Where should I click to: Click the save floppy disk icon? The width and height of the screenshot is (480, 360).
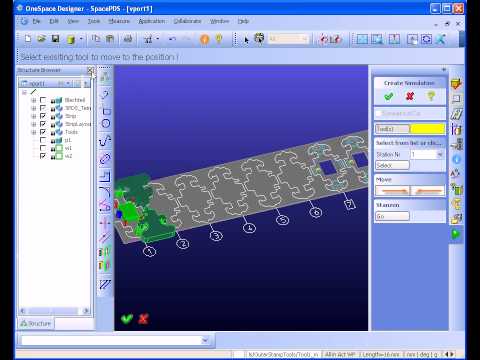coord(55,39)
